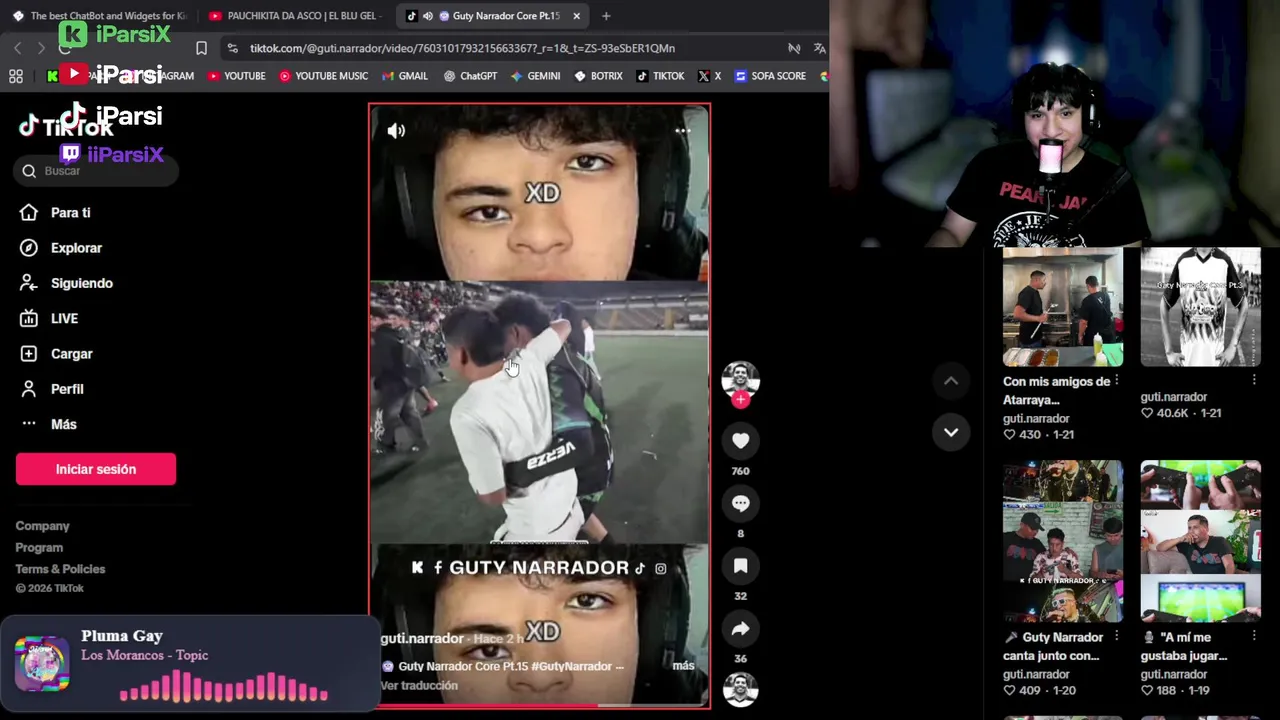Switch to the best ChatBot and Widgets tab
The width and height of the screenshot is (1280, 720).
tap(98, 16)
